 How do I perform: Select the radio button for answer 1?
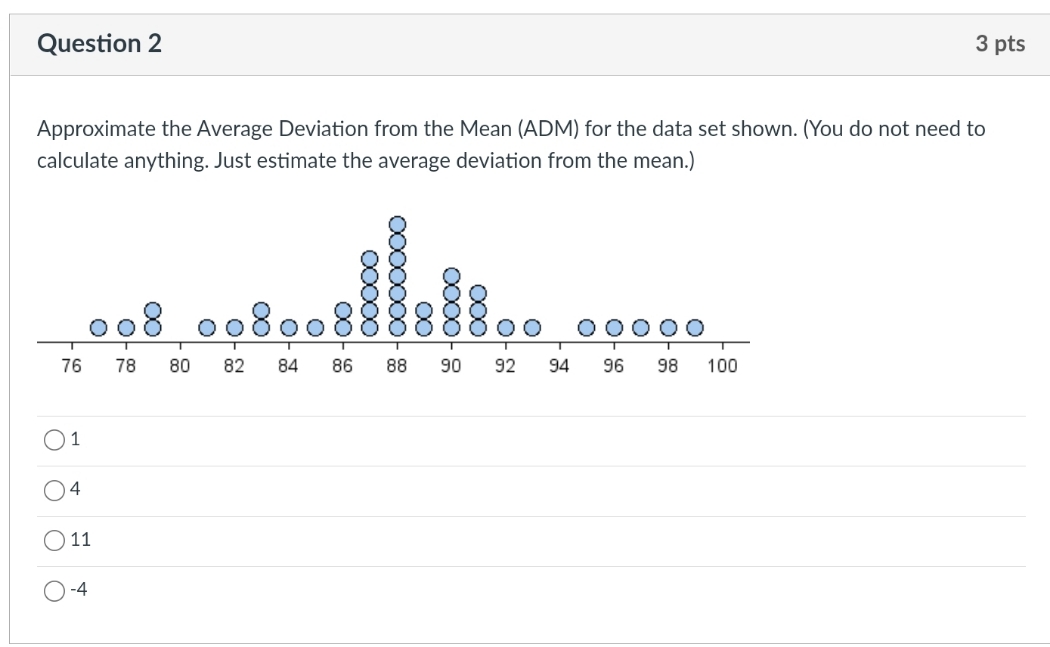[52, 437]
